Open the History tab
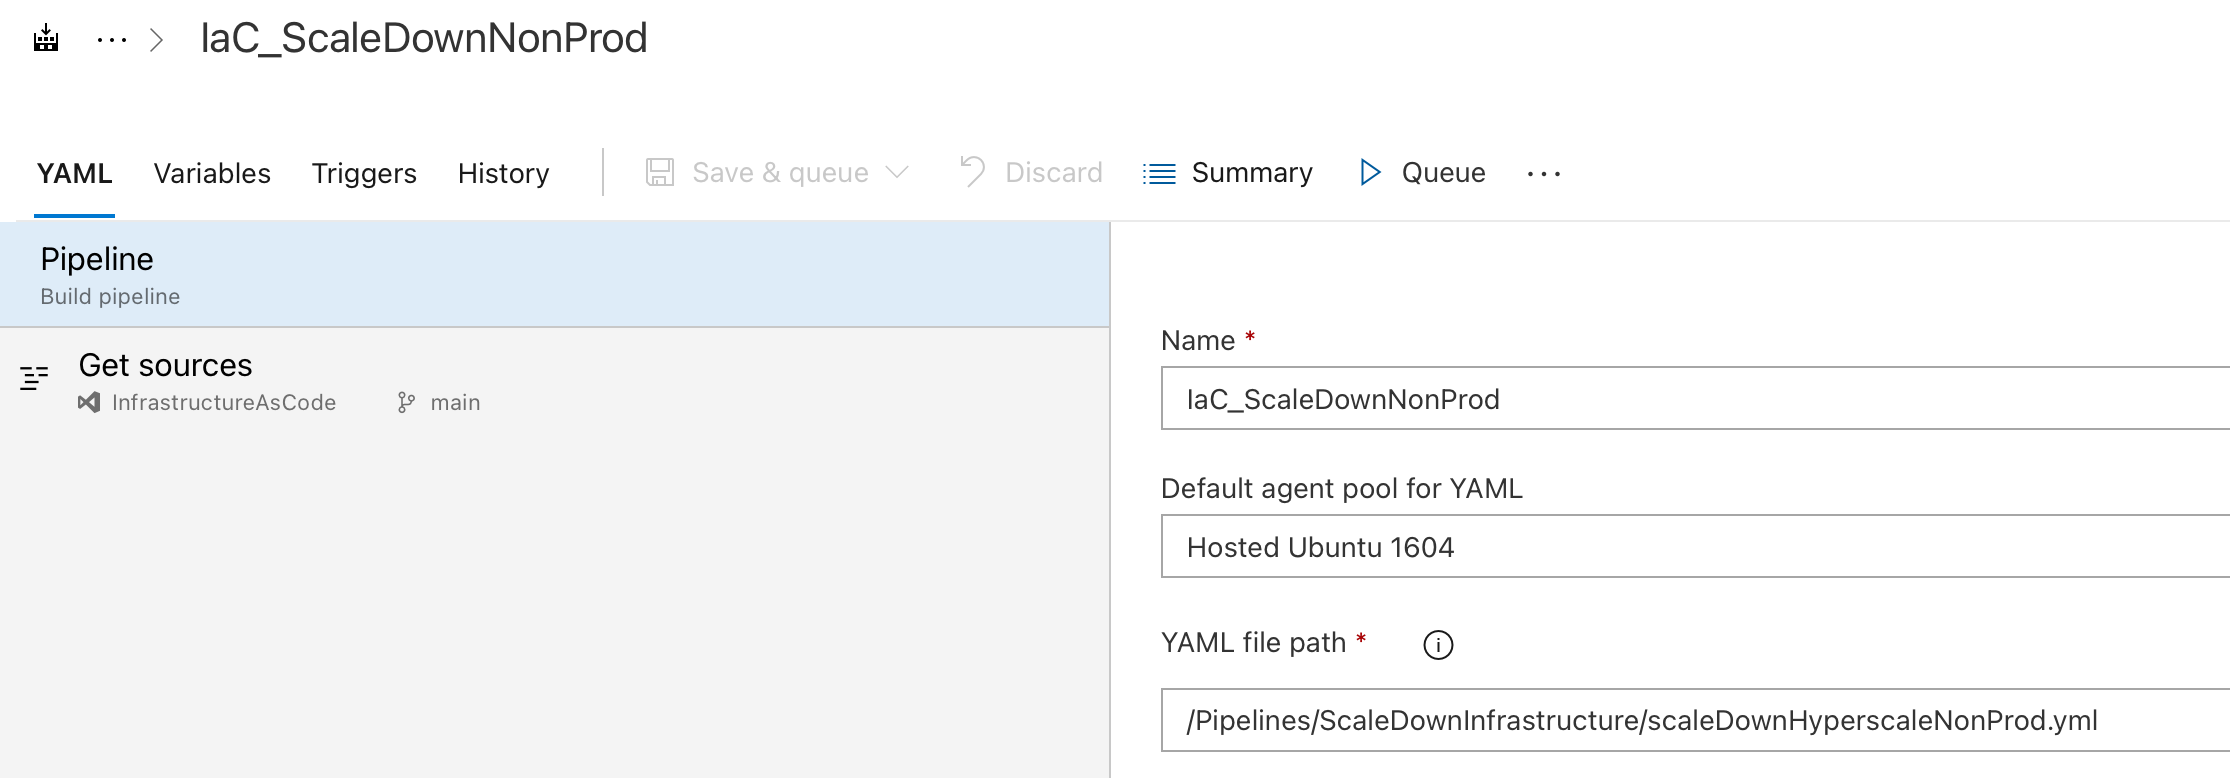Screen dimensions: 2230x778 503,172
